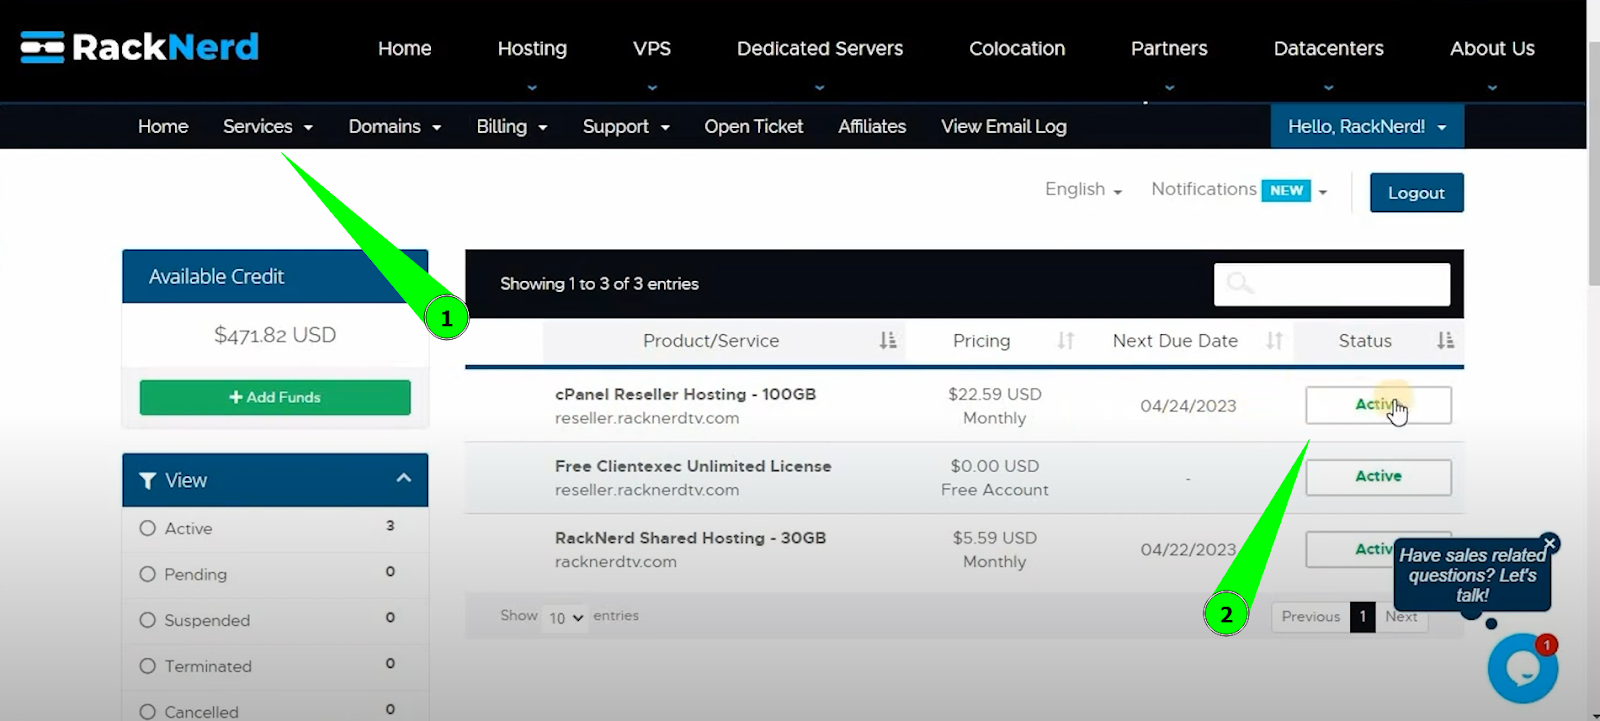Click the racknerdtv.com domain text
Viewport: 1600px width, 721px height.
[616, 562]
